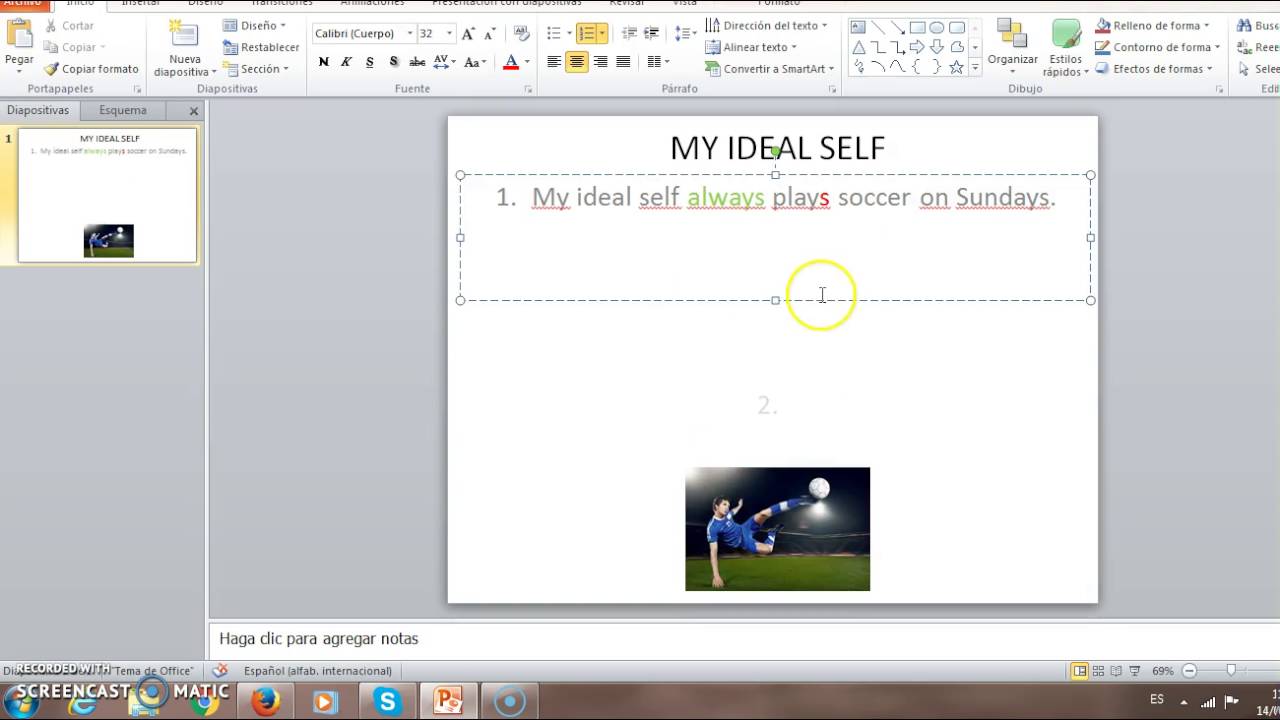
Task: Toggle bold N formatting
Action: point(323,62)
